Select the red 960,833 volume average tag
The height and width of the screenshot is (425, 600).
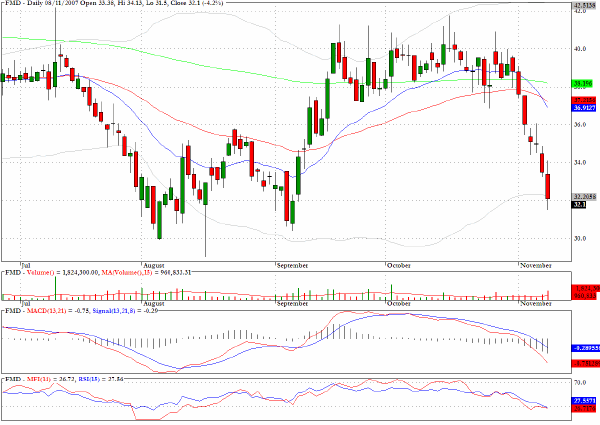point(584,296)
